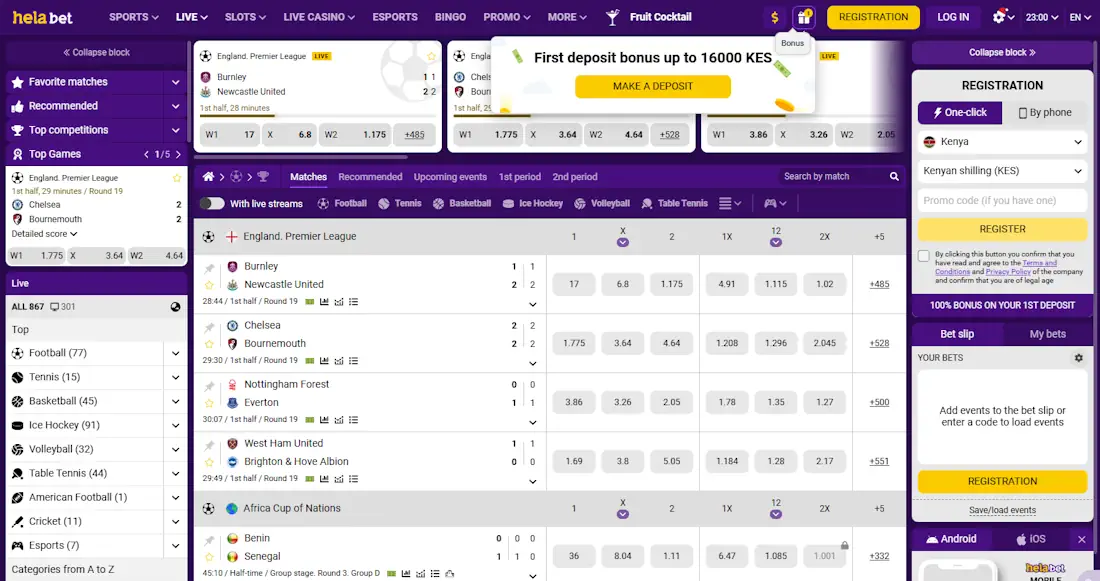Check the Terms and Conditions agreement box

(x=924, y=255)
